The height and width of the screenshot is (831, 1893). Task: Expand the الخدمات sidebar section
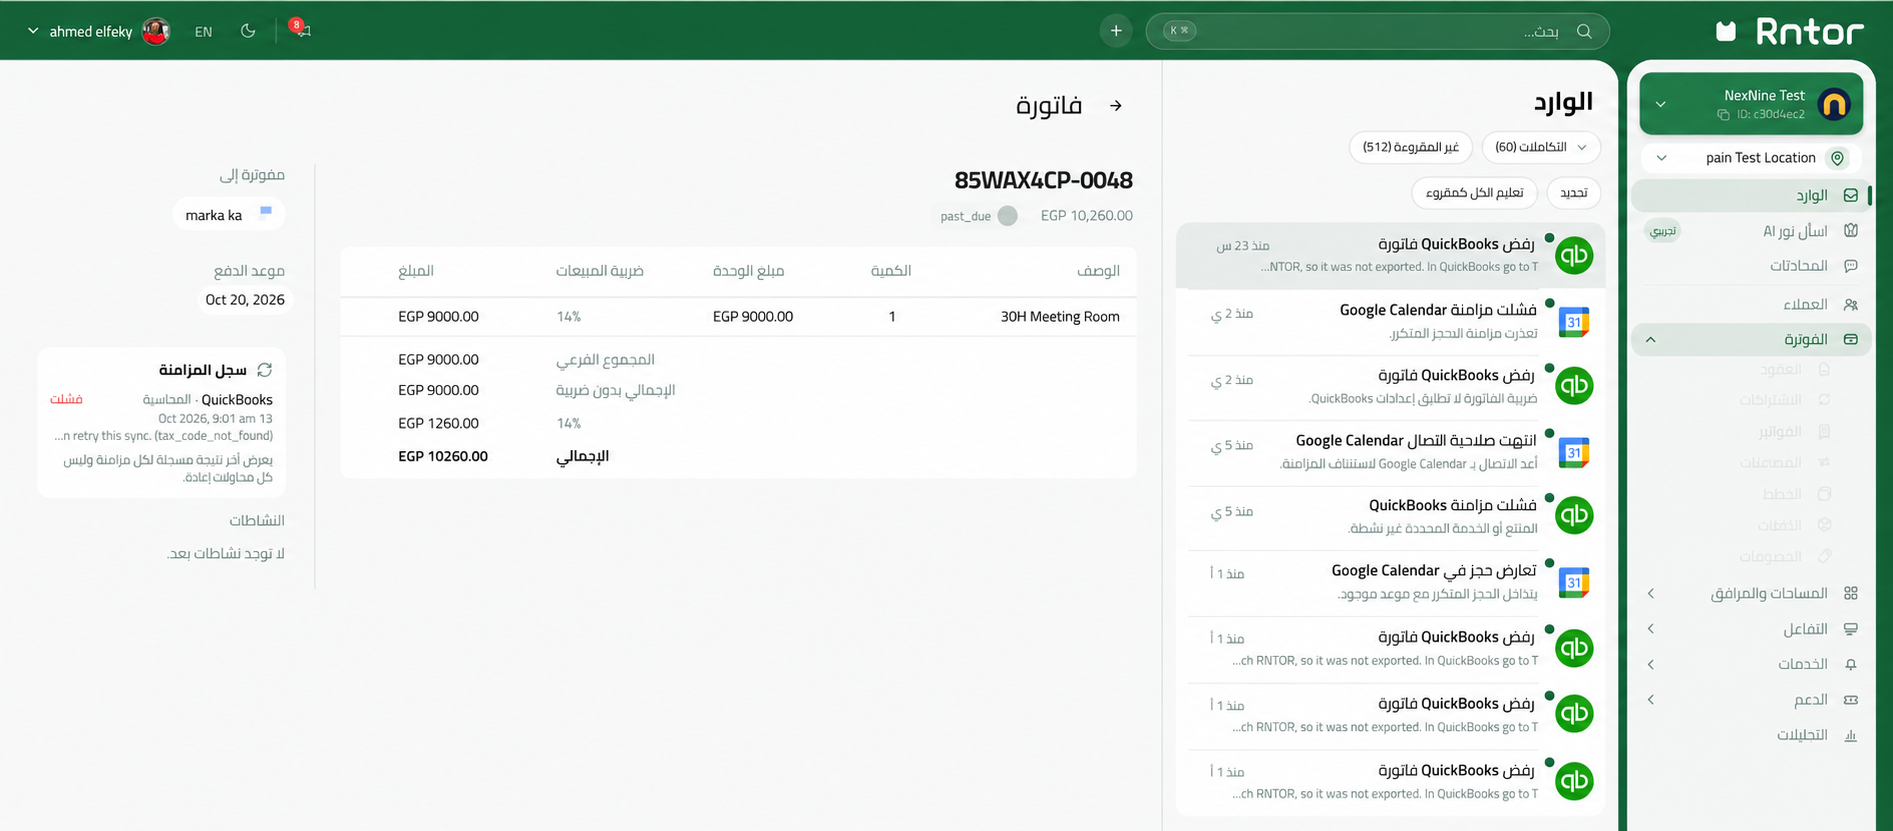pos(1751,664)
